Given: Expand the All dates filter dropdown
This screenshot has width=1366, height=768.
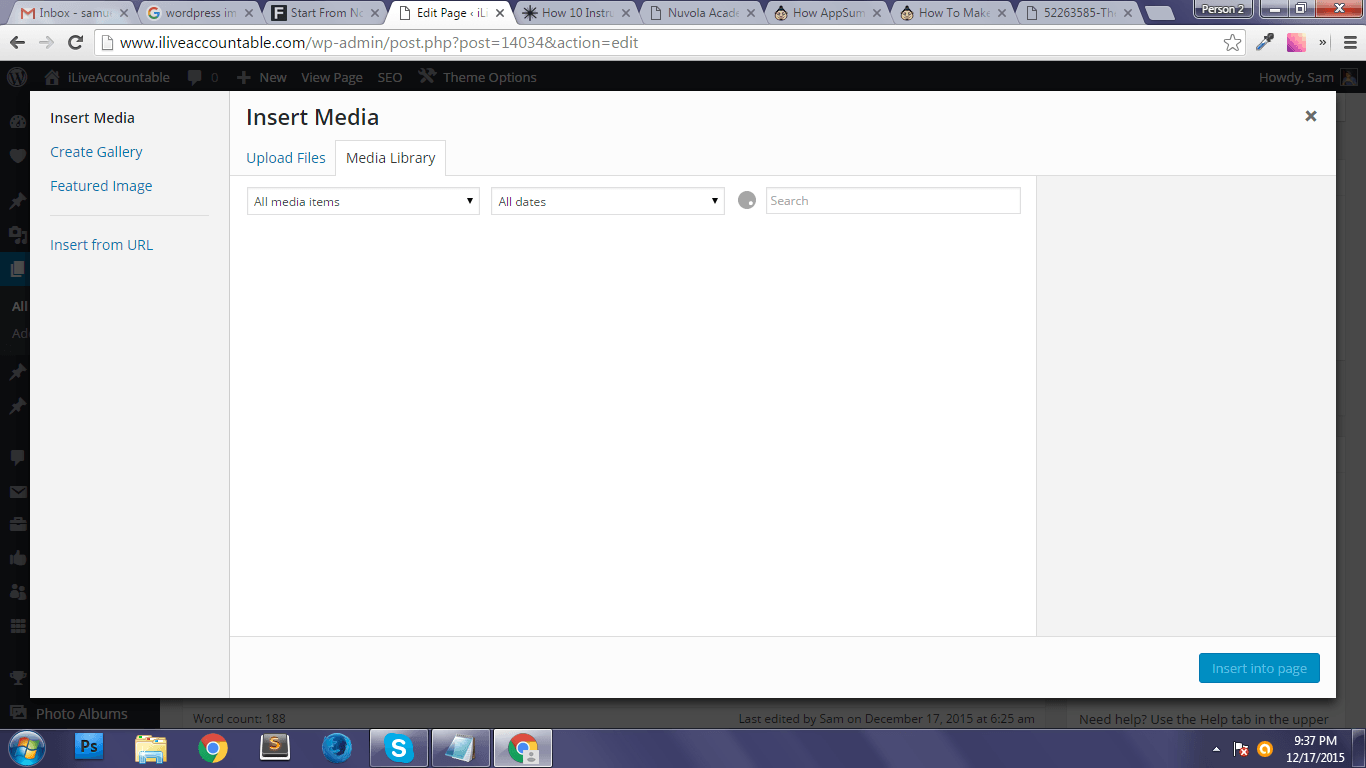Looking at the screenshot, I should [x=607, y=201].
